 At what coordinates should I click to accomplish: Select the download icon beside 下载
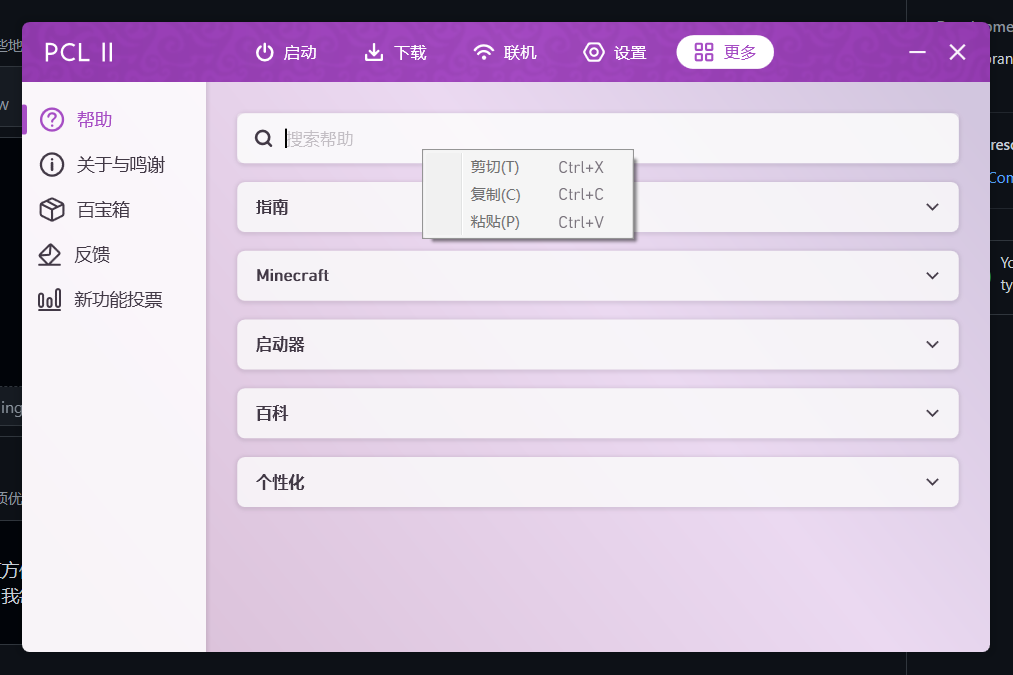point(372,52)
